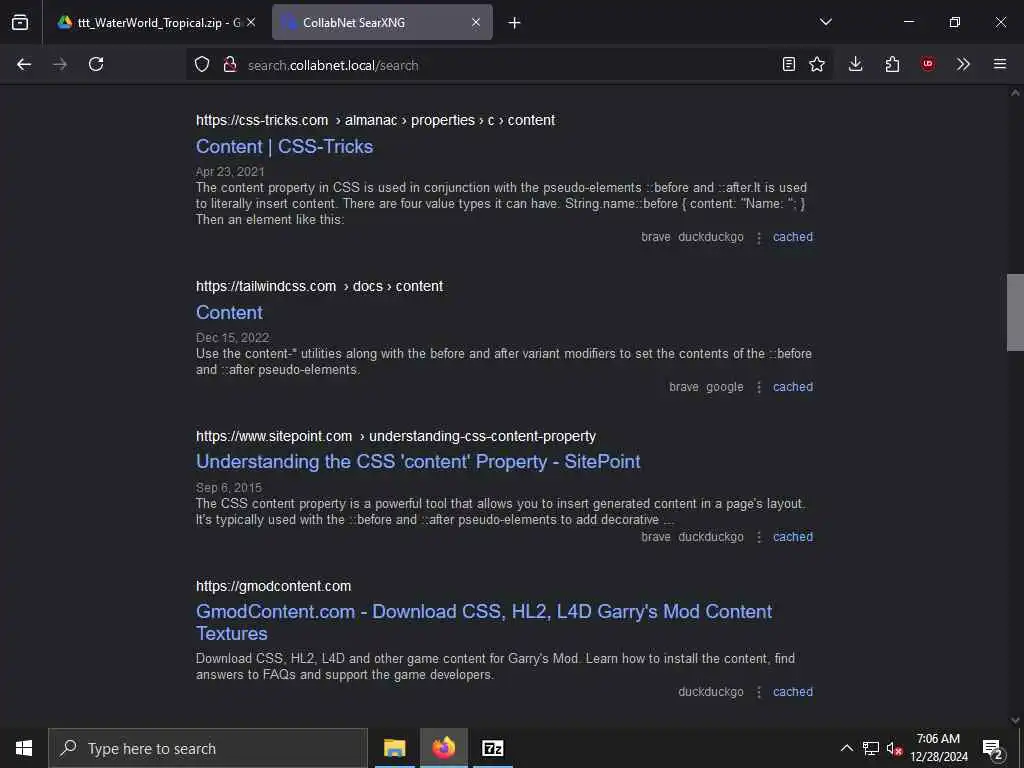Image resolution: width=1024 pixels, height=768 pixels.
Task: Expand the list all tabs dropdown arrow
Action: click(826, 22)
